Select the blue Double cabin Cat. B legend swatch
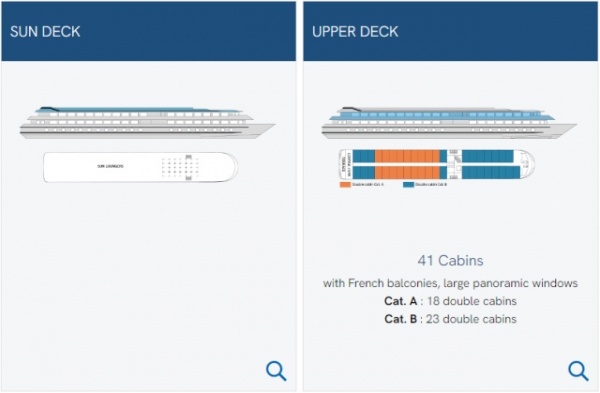600x393 pixels. [x=408, y=184]
